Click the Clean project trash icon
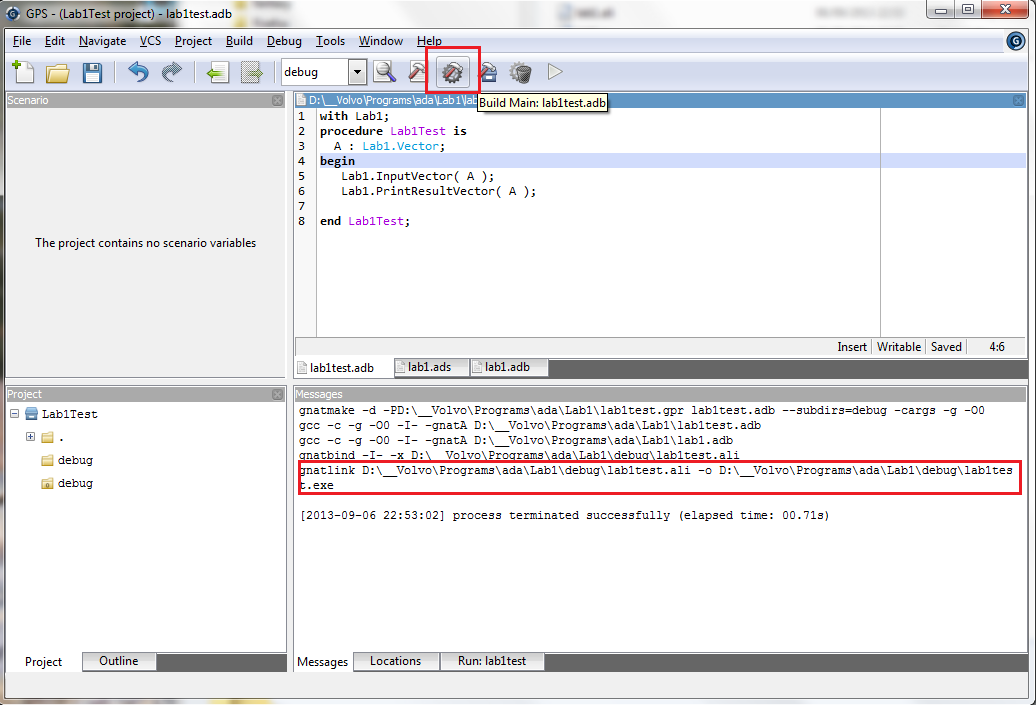The image size is (1036, 705). (520, 72)
